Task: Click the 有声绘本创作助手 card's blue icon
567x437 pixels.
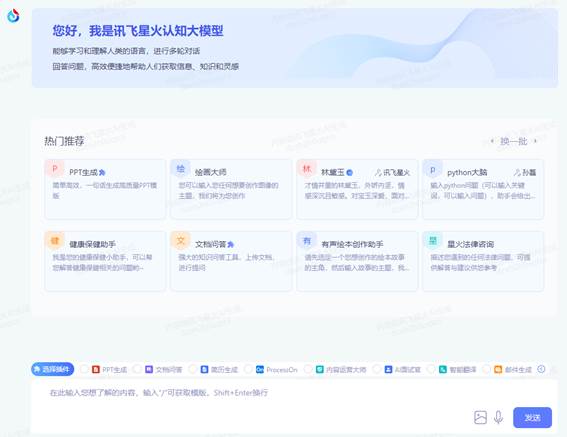Action: tap(307, 241)
